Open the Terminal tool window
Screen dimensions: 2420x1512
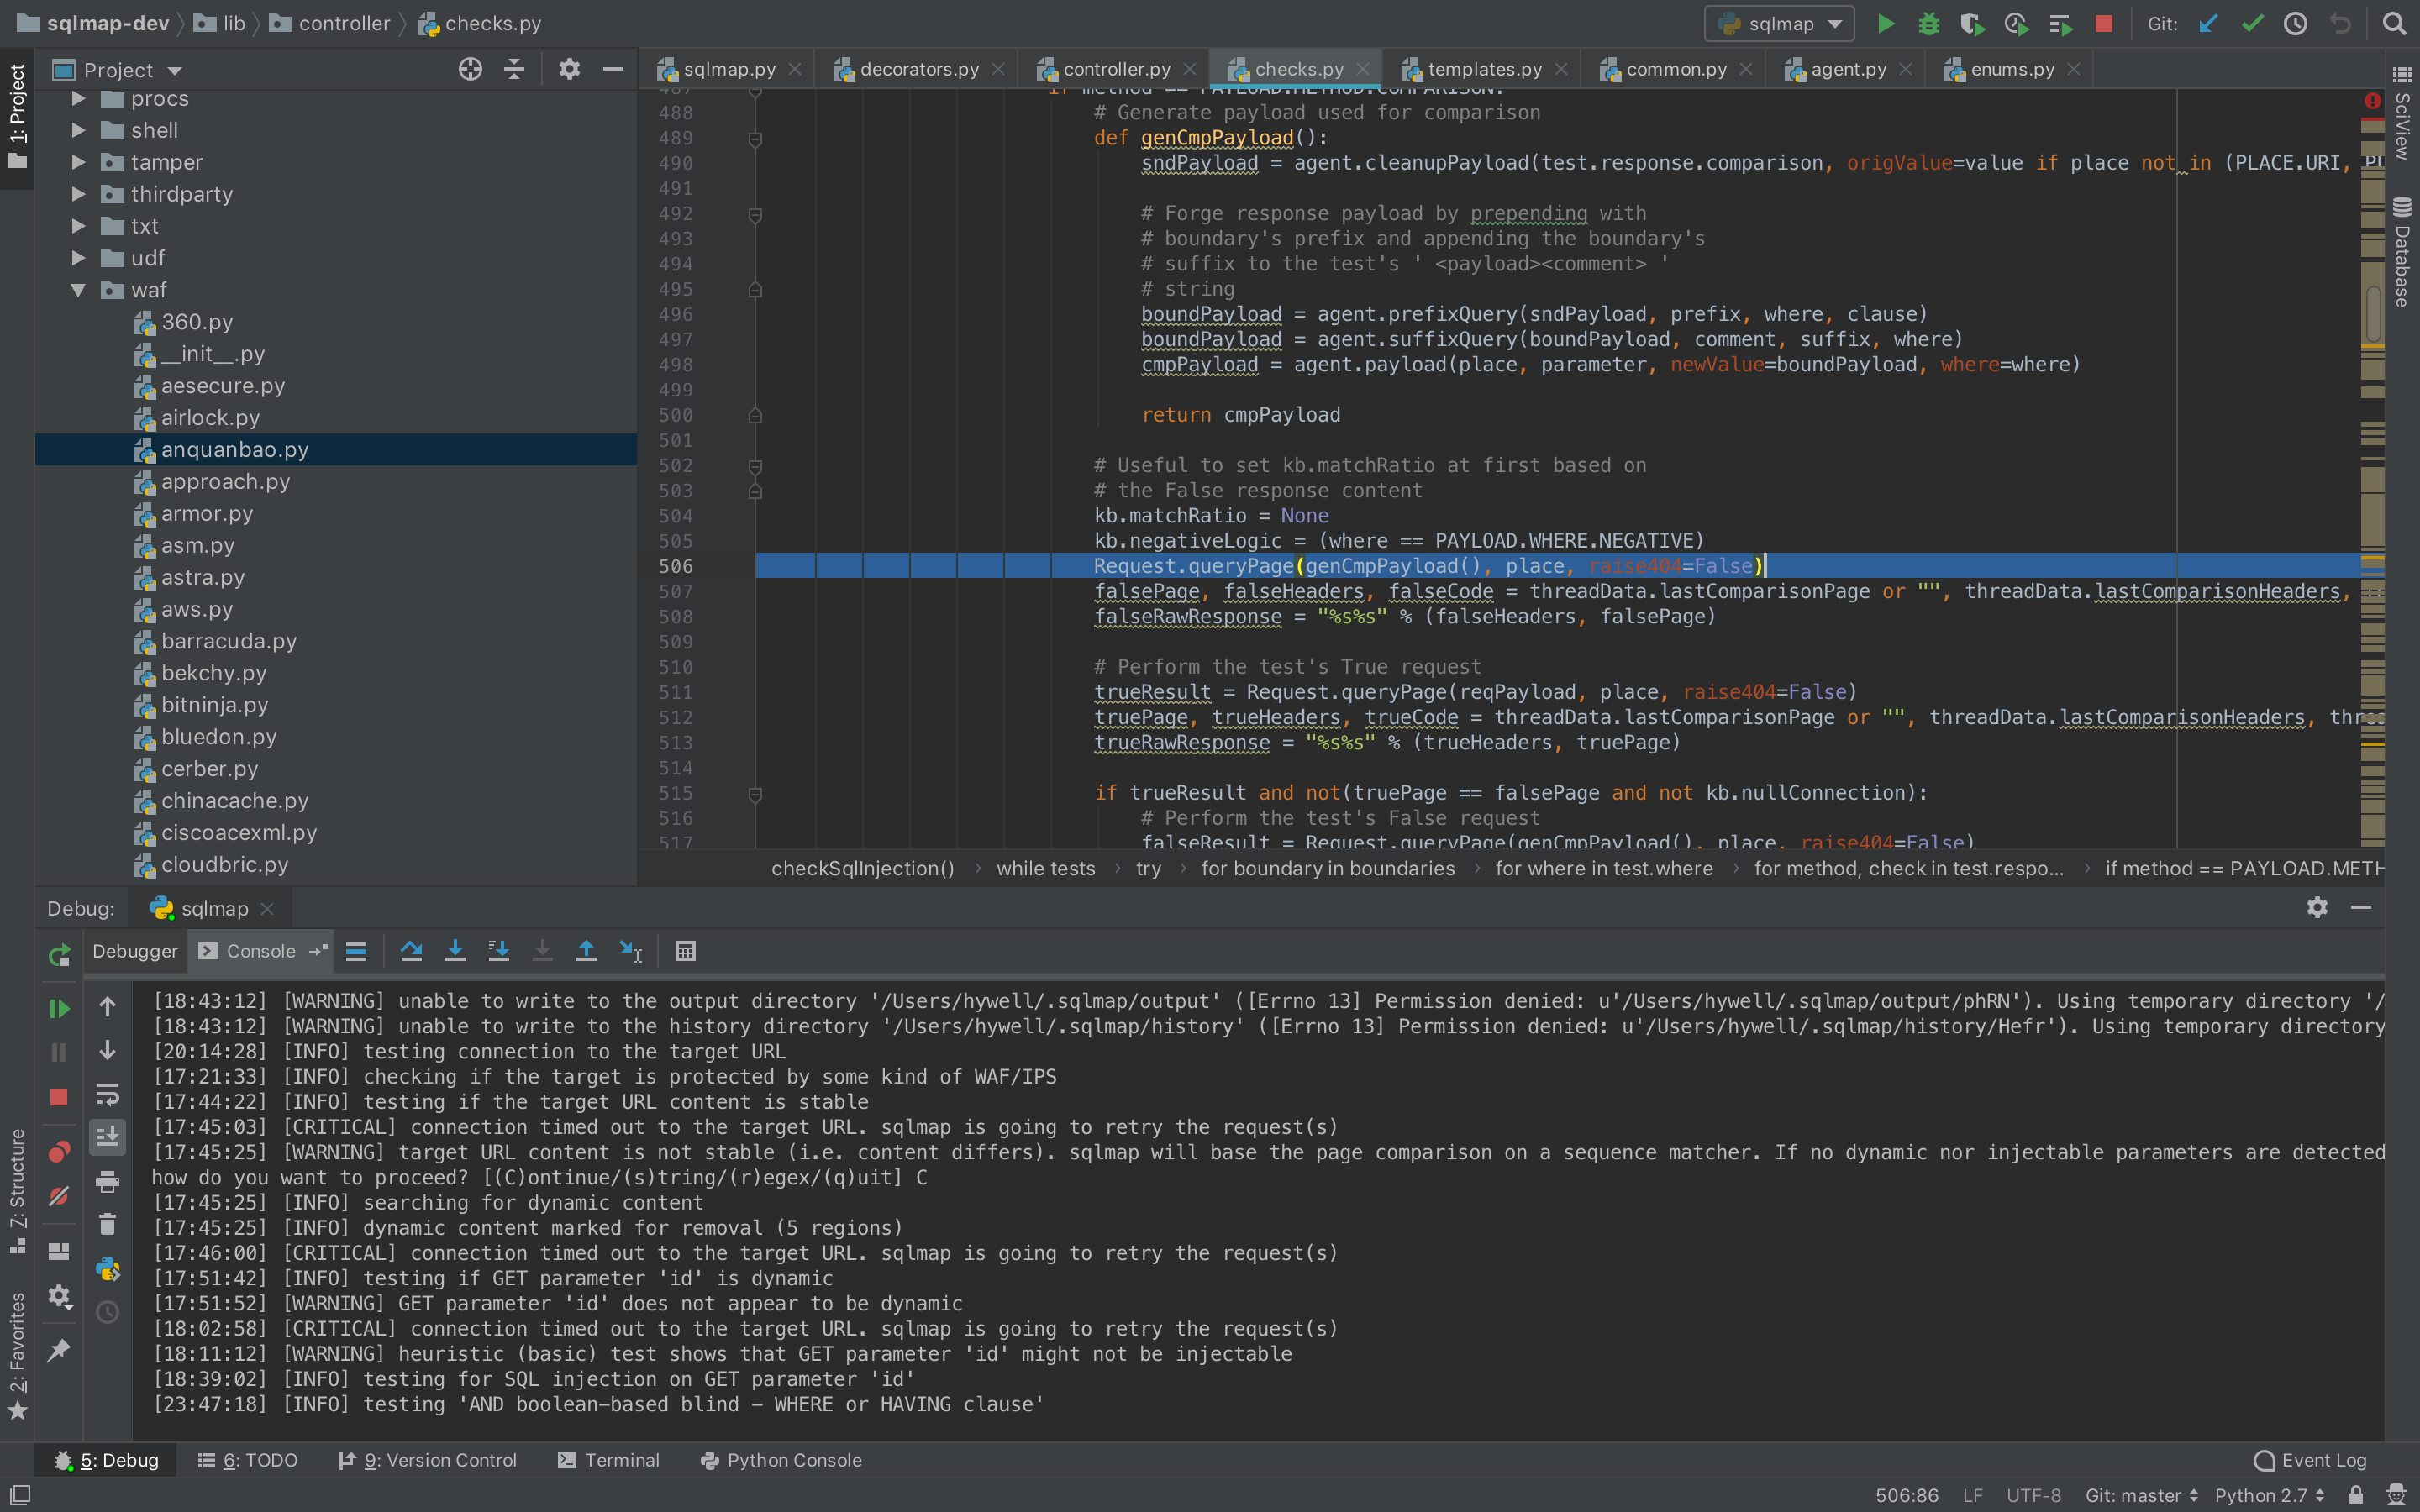coord(609,1460)
